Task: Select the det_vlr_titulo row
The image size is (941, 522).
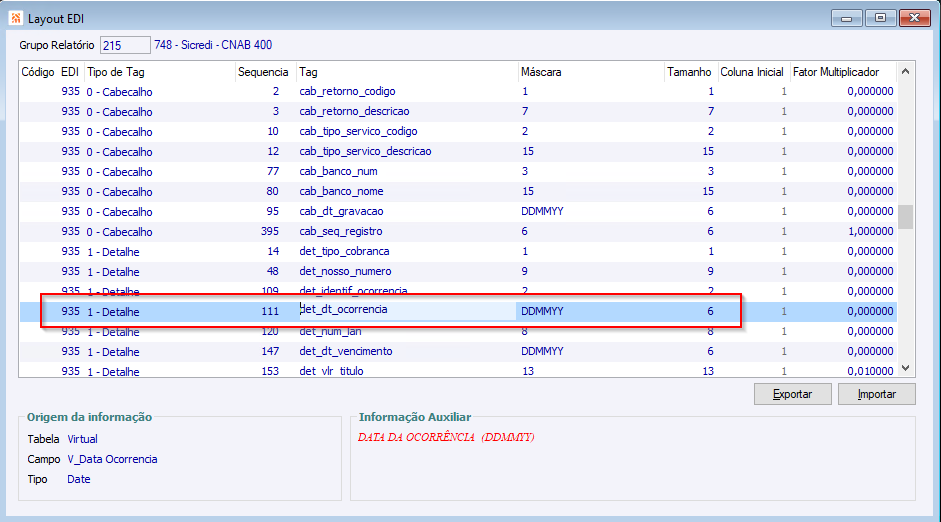Action: click(x=458, y=371)
